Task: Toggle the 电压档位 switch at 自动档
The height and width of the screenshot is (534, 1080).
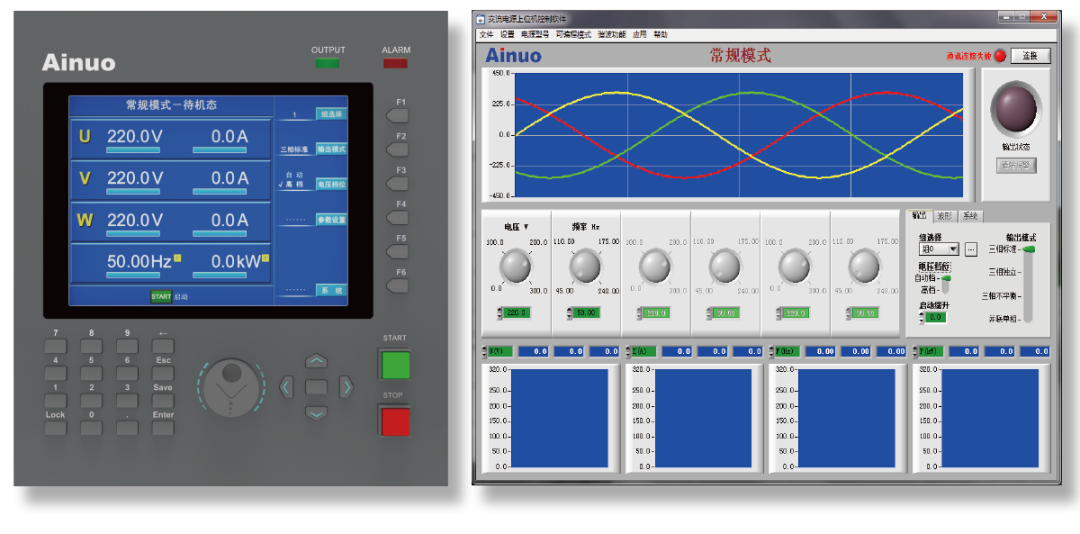Action: [x=946, y=278]
